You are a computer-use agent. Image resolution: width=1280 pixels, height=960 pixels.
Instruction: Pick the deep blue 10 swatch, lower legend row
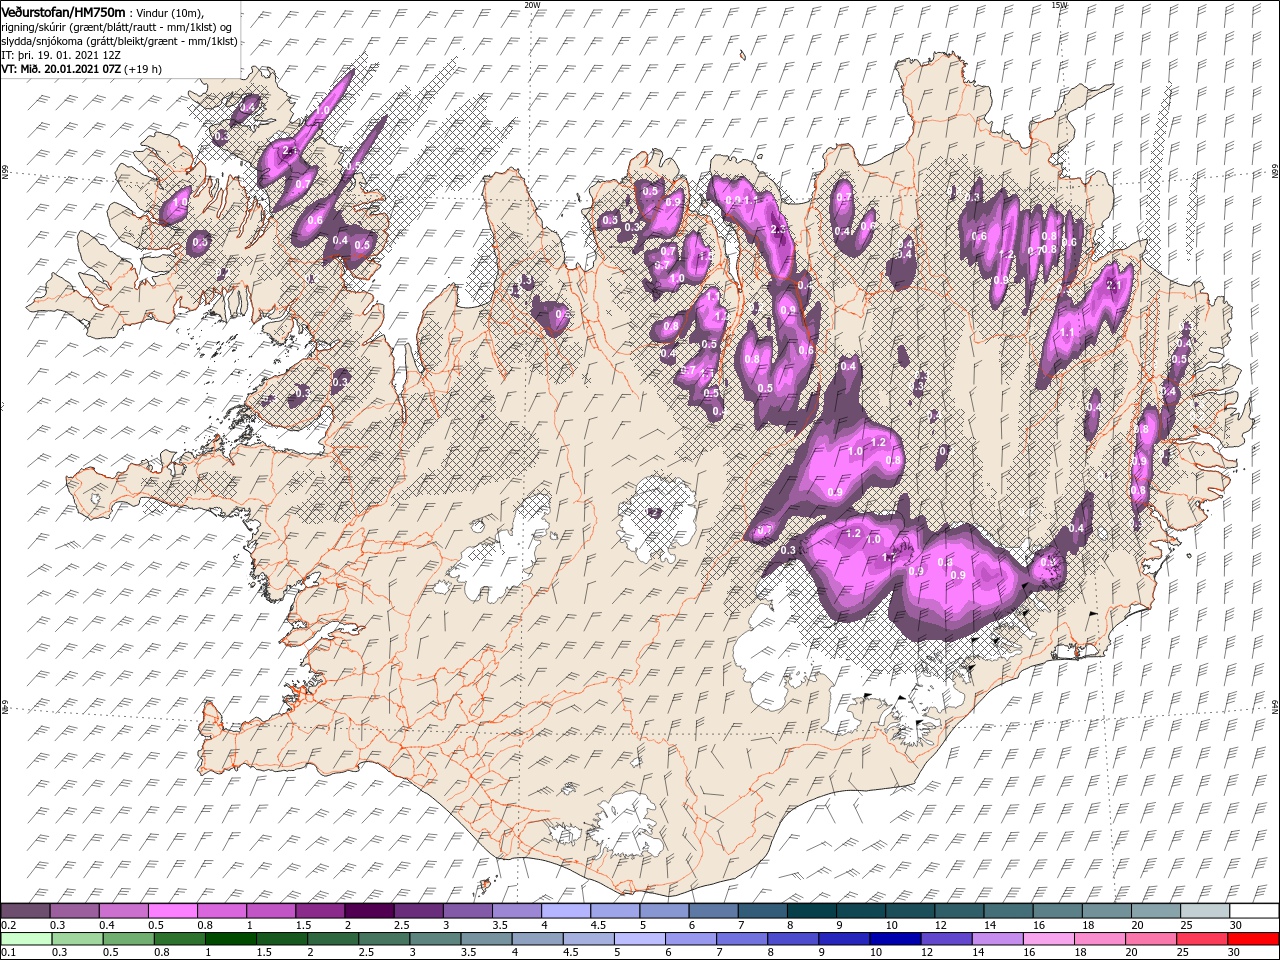[x=895, y=939]
